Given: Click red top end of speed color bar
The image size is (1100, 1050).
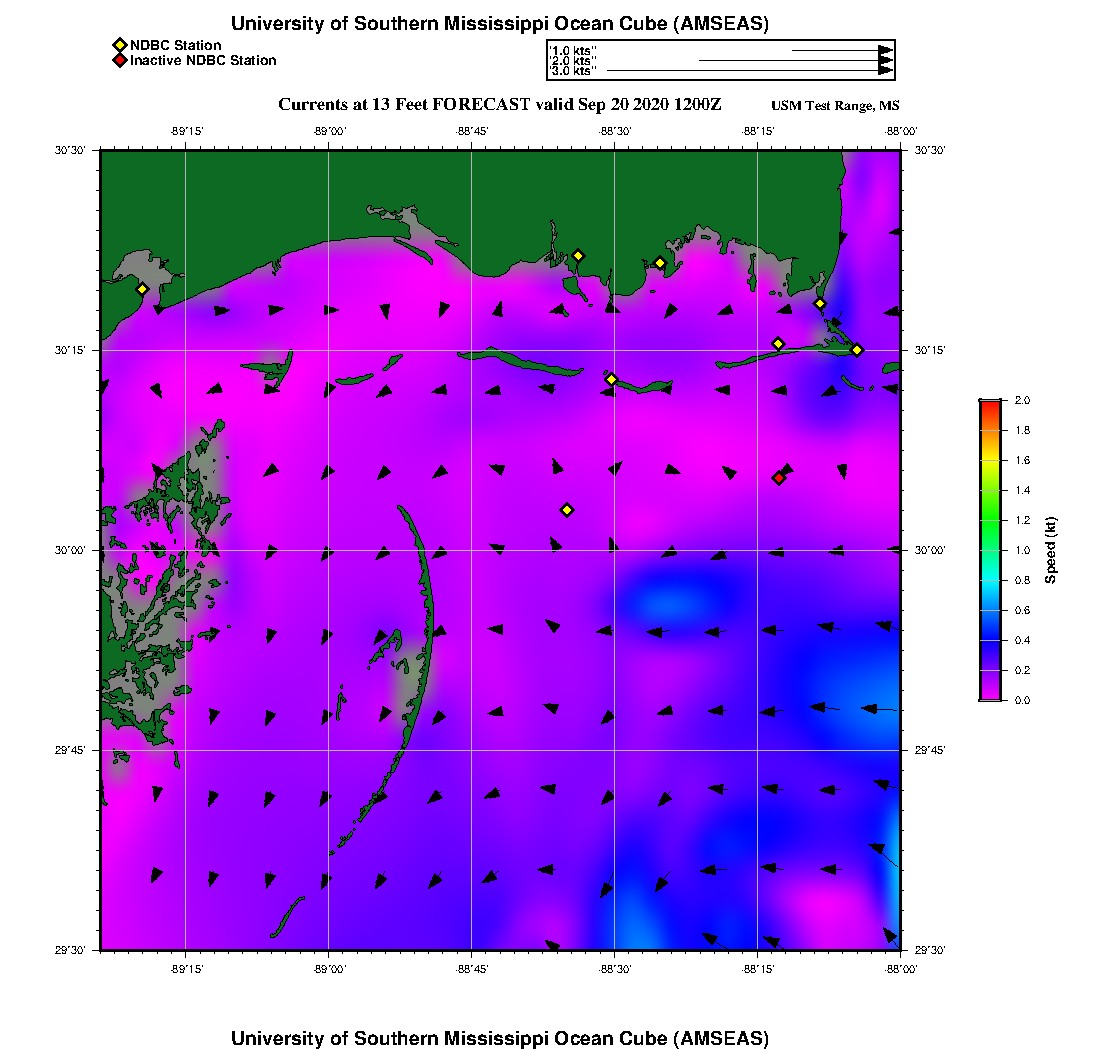Looking at the screenshot, I should coord(989,404).
